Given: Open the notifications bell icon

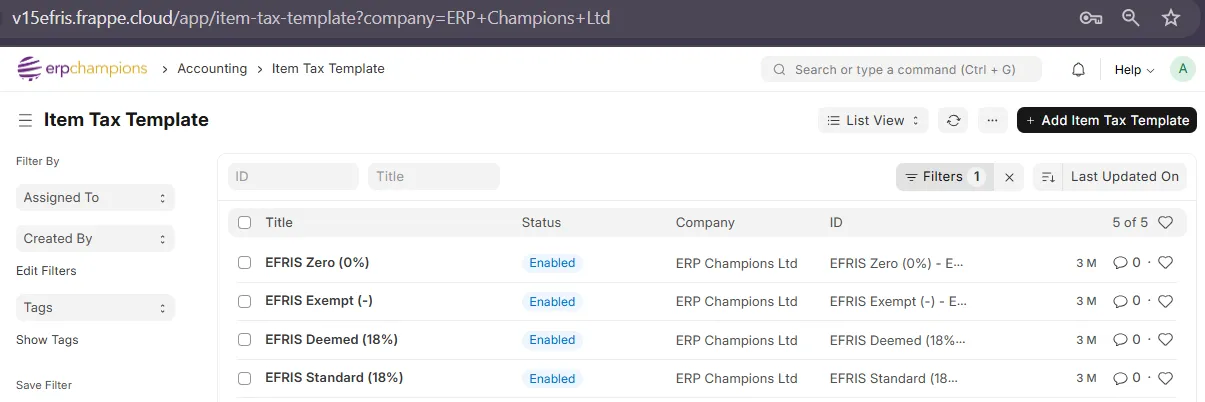Looking at the screenshot, I should coord(1078,70).
